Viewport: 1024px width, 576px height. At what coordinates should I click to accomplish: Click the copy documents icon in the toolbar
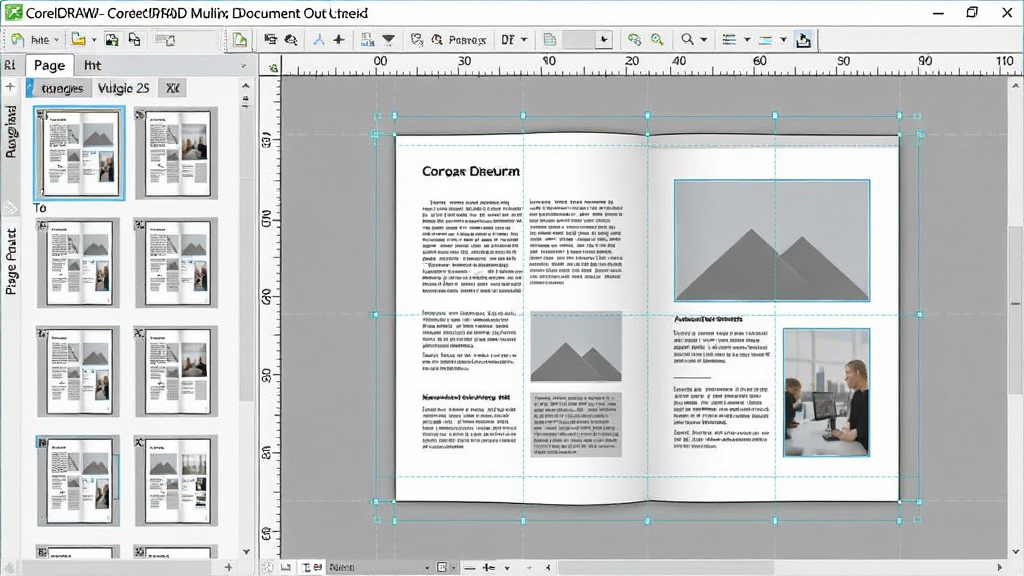135,40
